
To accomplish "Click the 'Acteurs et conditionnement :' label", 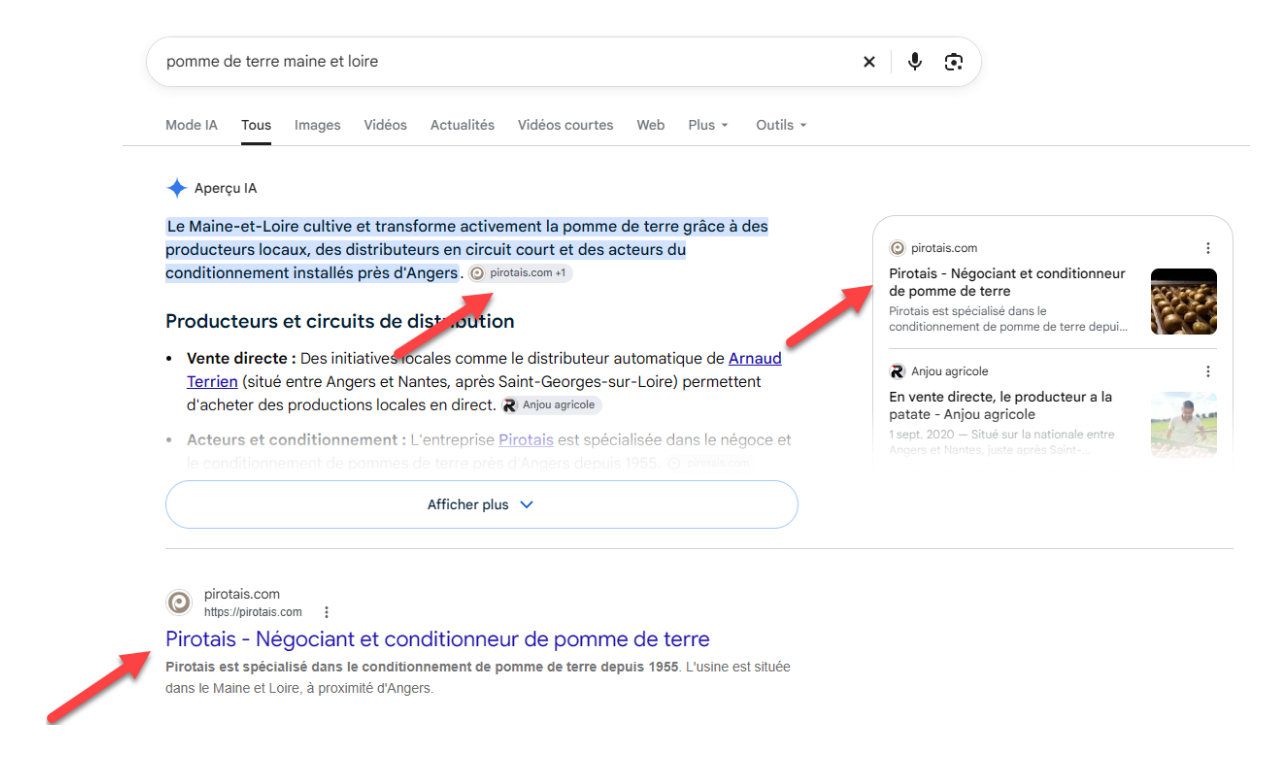I will click(x=296, y=440).
